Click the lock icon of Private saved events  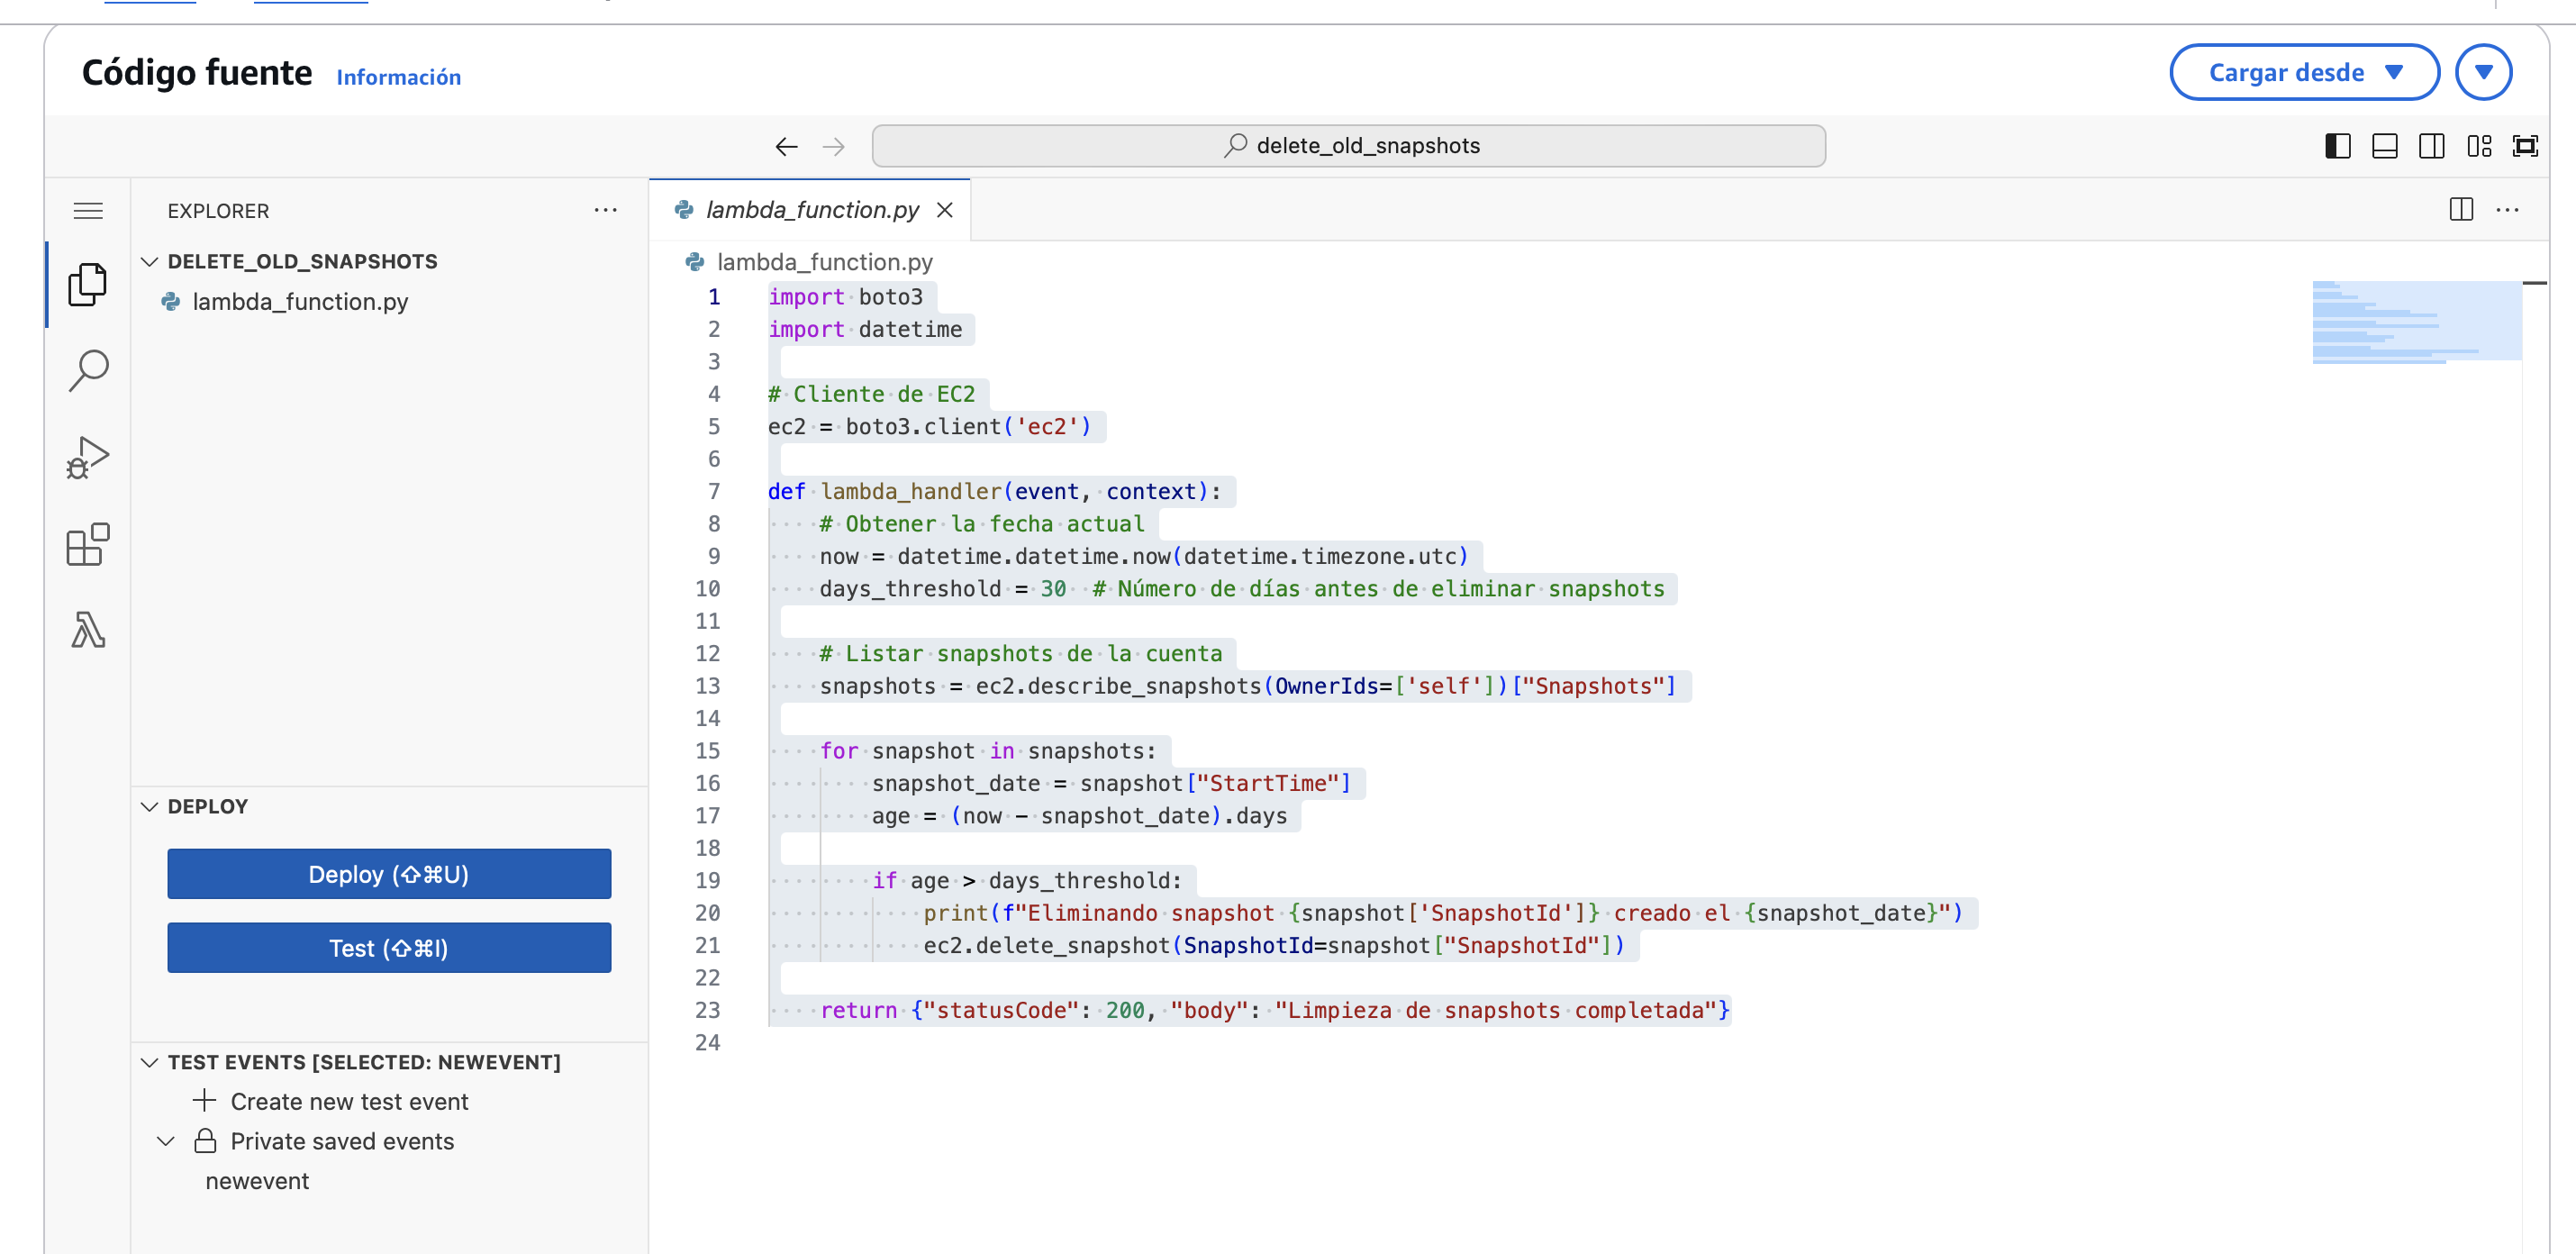(205, 1141)
